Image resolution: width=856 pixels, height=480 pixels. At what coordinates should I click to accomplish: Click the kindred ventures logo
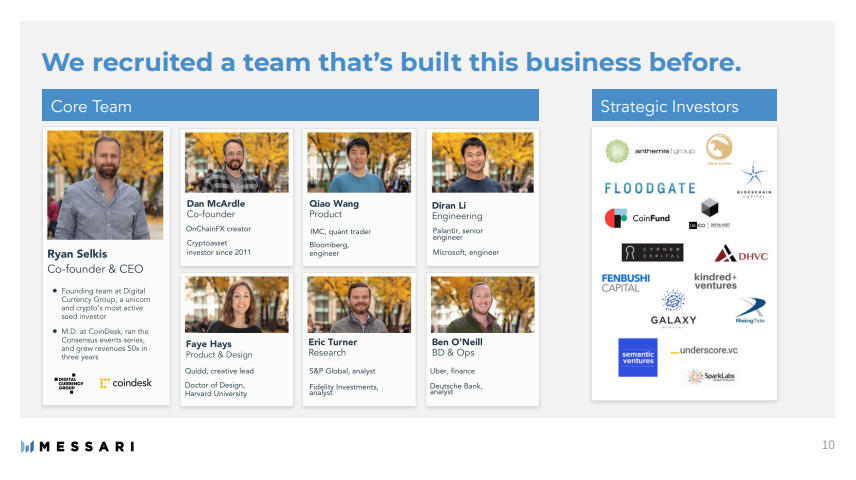tap(715, 281)
